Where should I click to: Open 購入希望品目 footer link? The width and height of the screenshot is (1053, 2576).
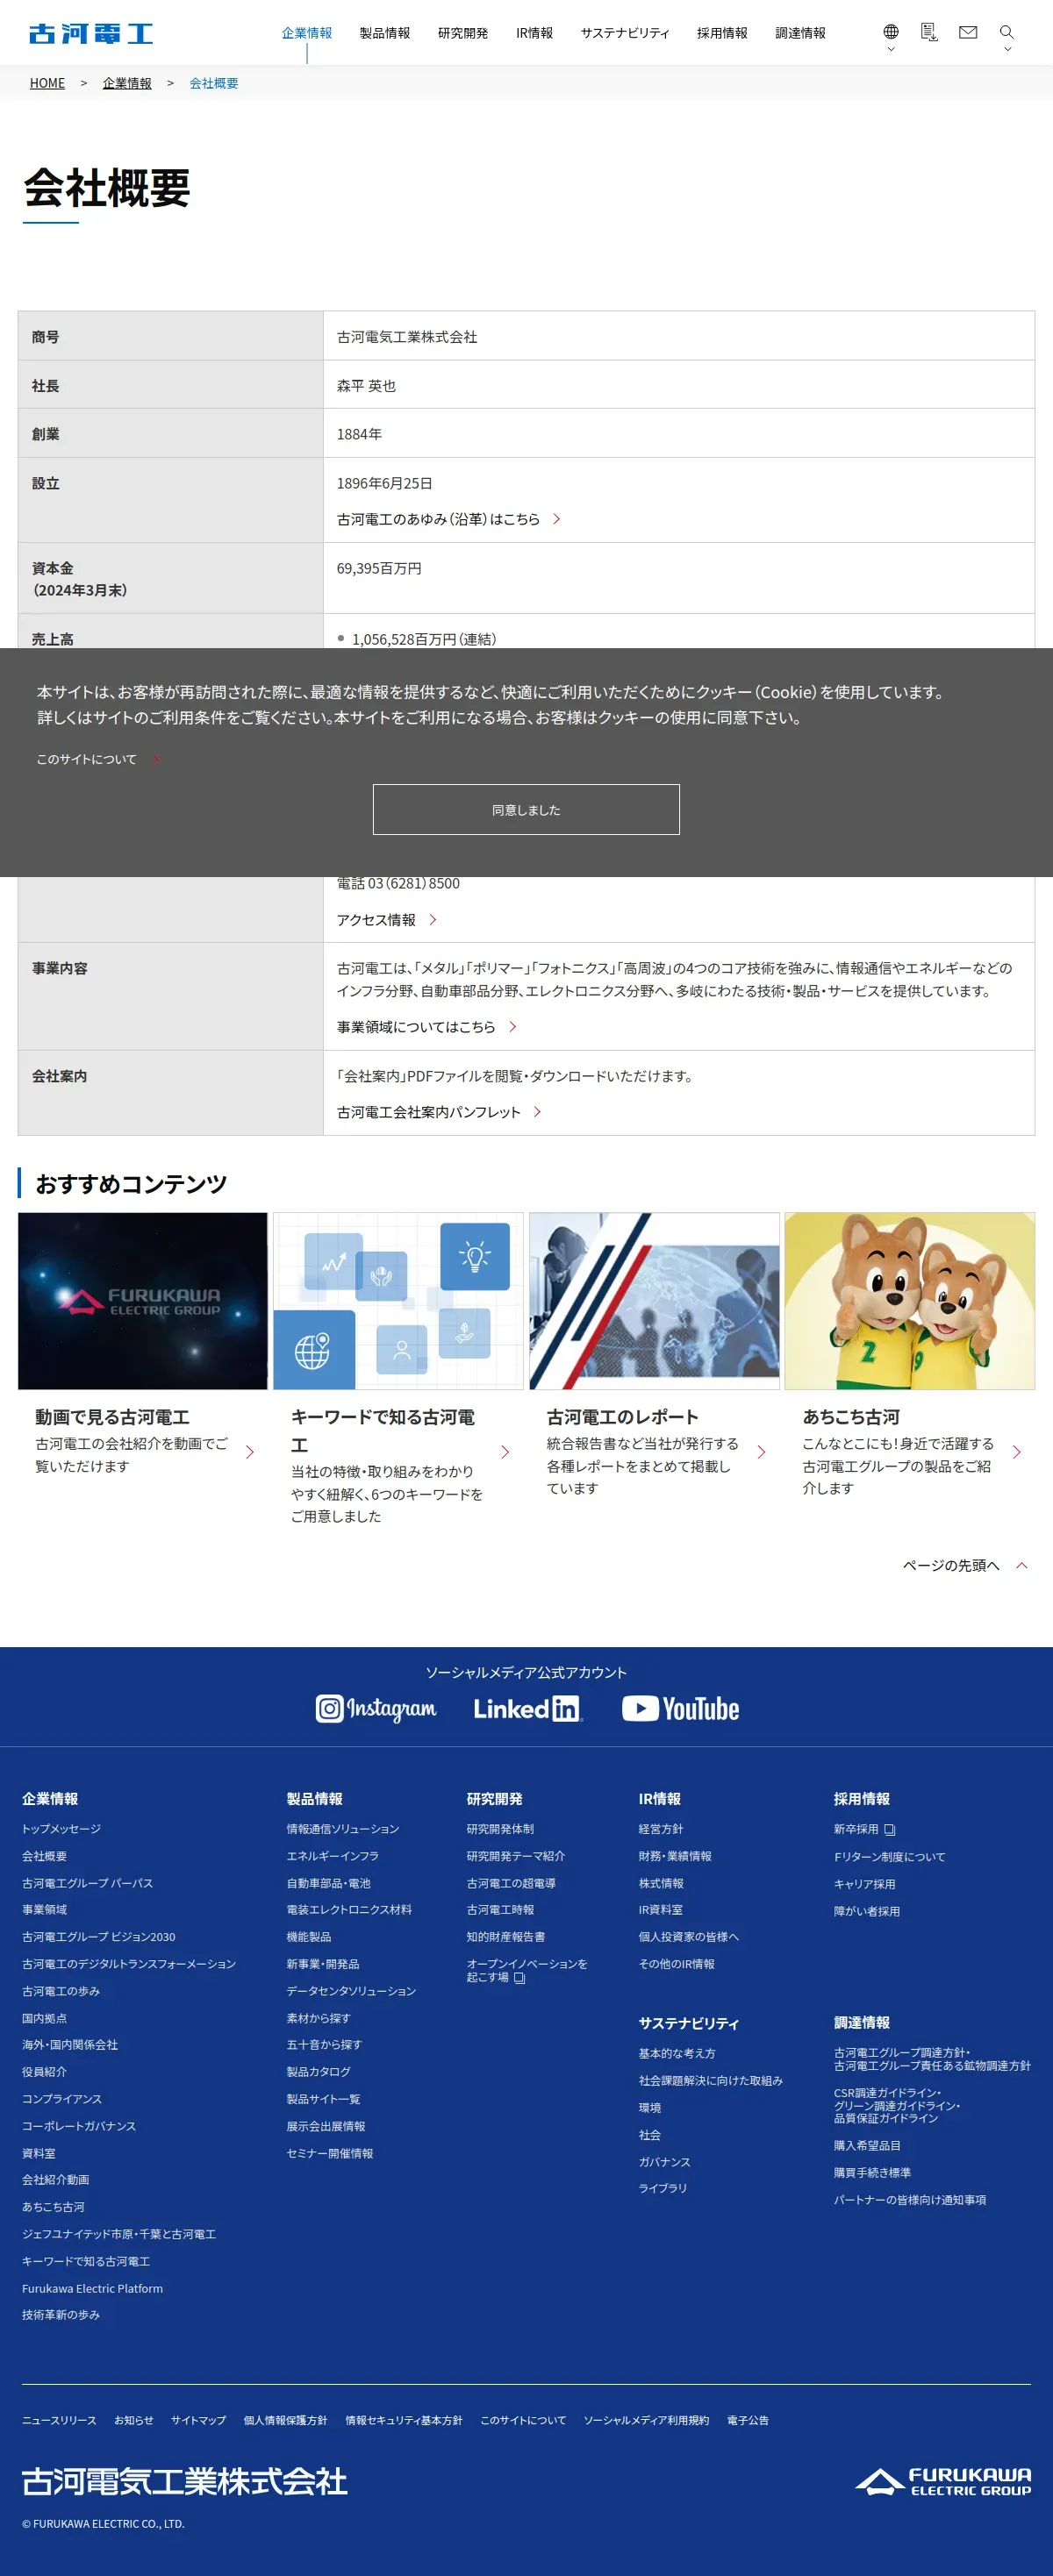point(866,2145)
